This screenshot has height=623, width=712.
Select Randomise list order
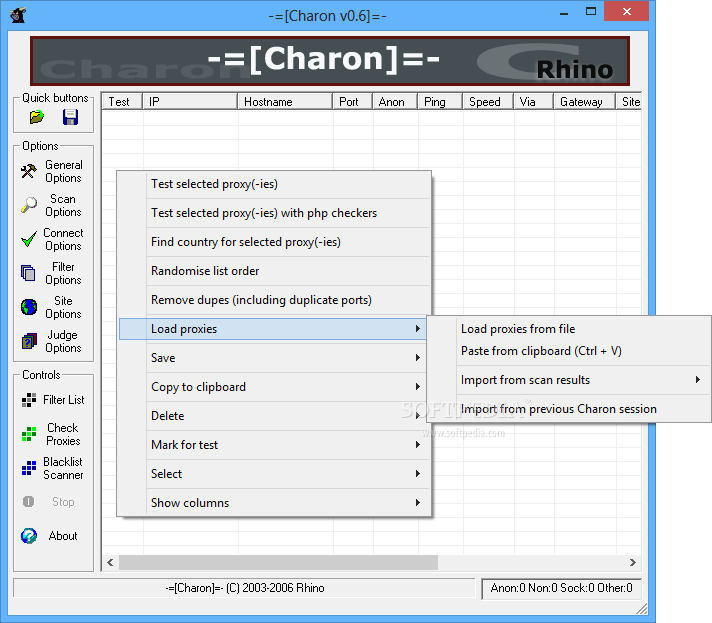click(x=274, y=271)
